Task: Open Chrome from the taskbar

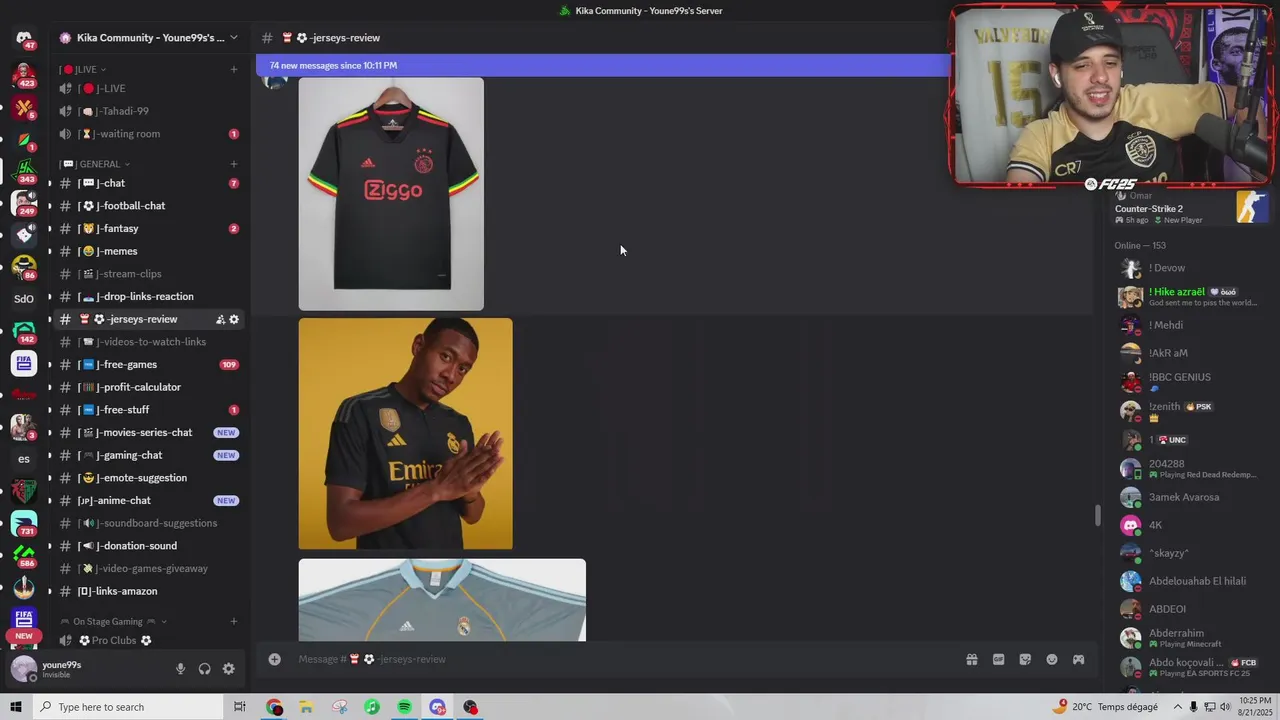Action: point(274,707)
